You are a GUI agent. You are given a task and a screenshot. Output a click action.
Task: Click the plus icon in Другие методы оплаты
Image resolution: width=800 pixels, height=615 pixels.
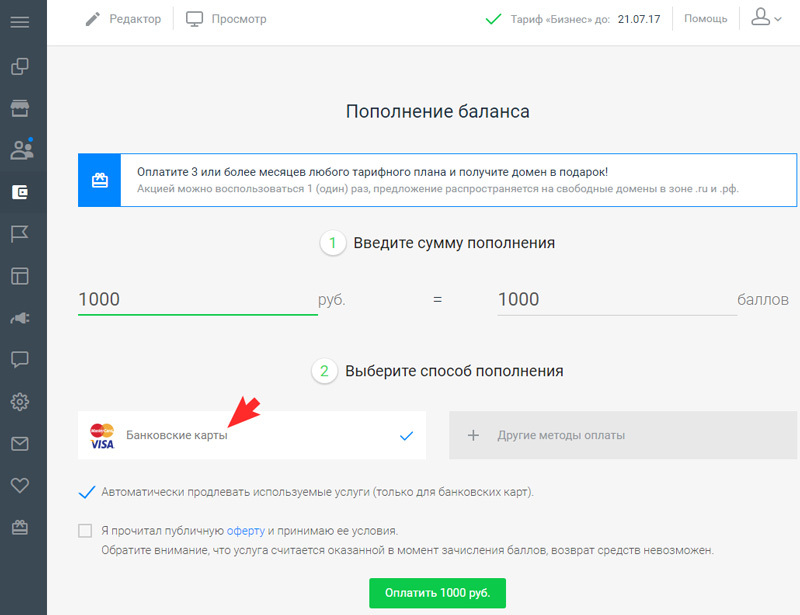(473, 435)
